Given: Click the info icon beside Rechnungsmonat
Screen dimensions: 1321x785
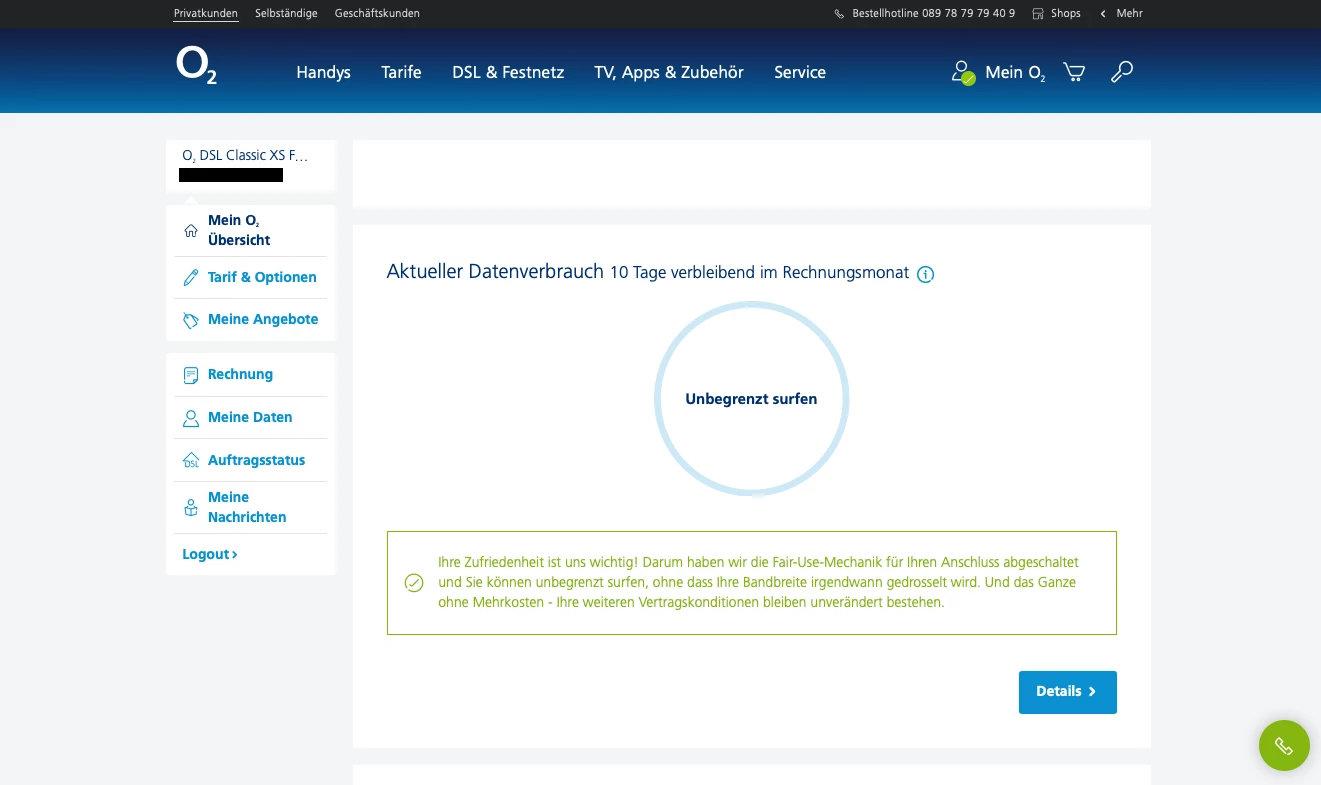Looking at the screenshot, I should coord(925,274).
